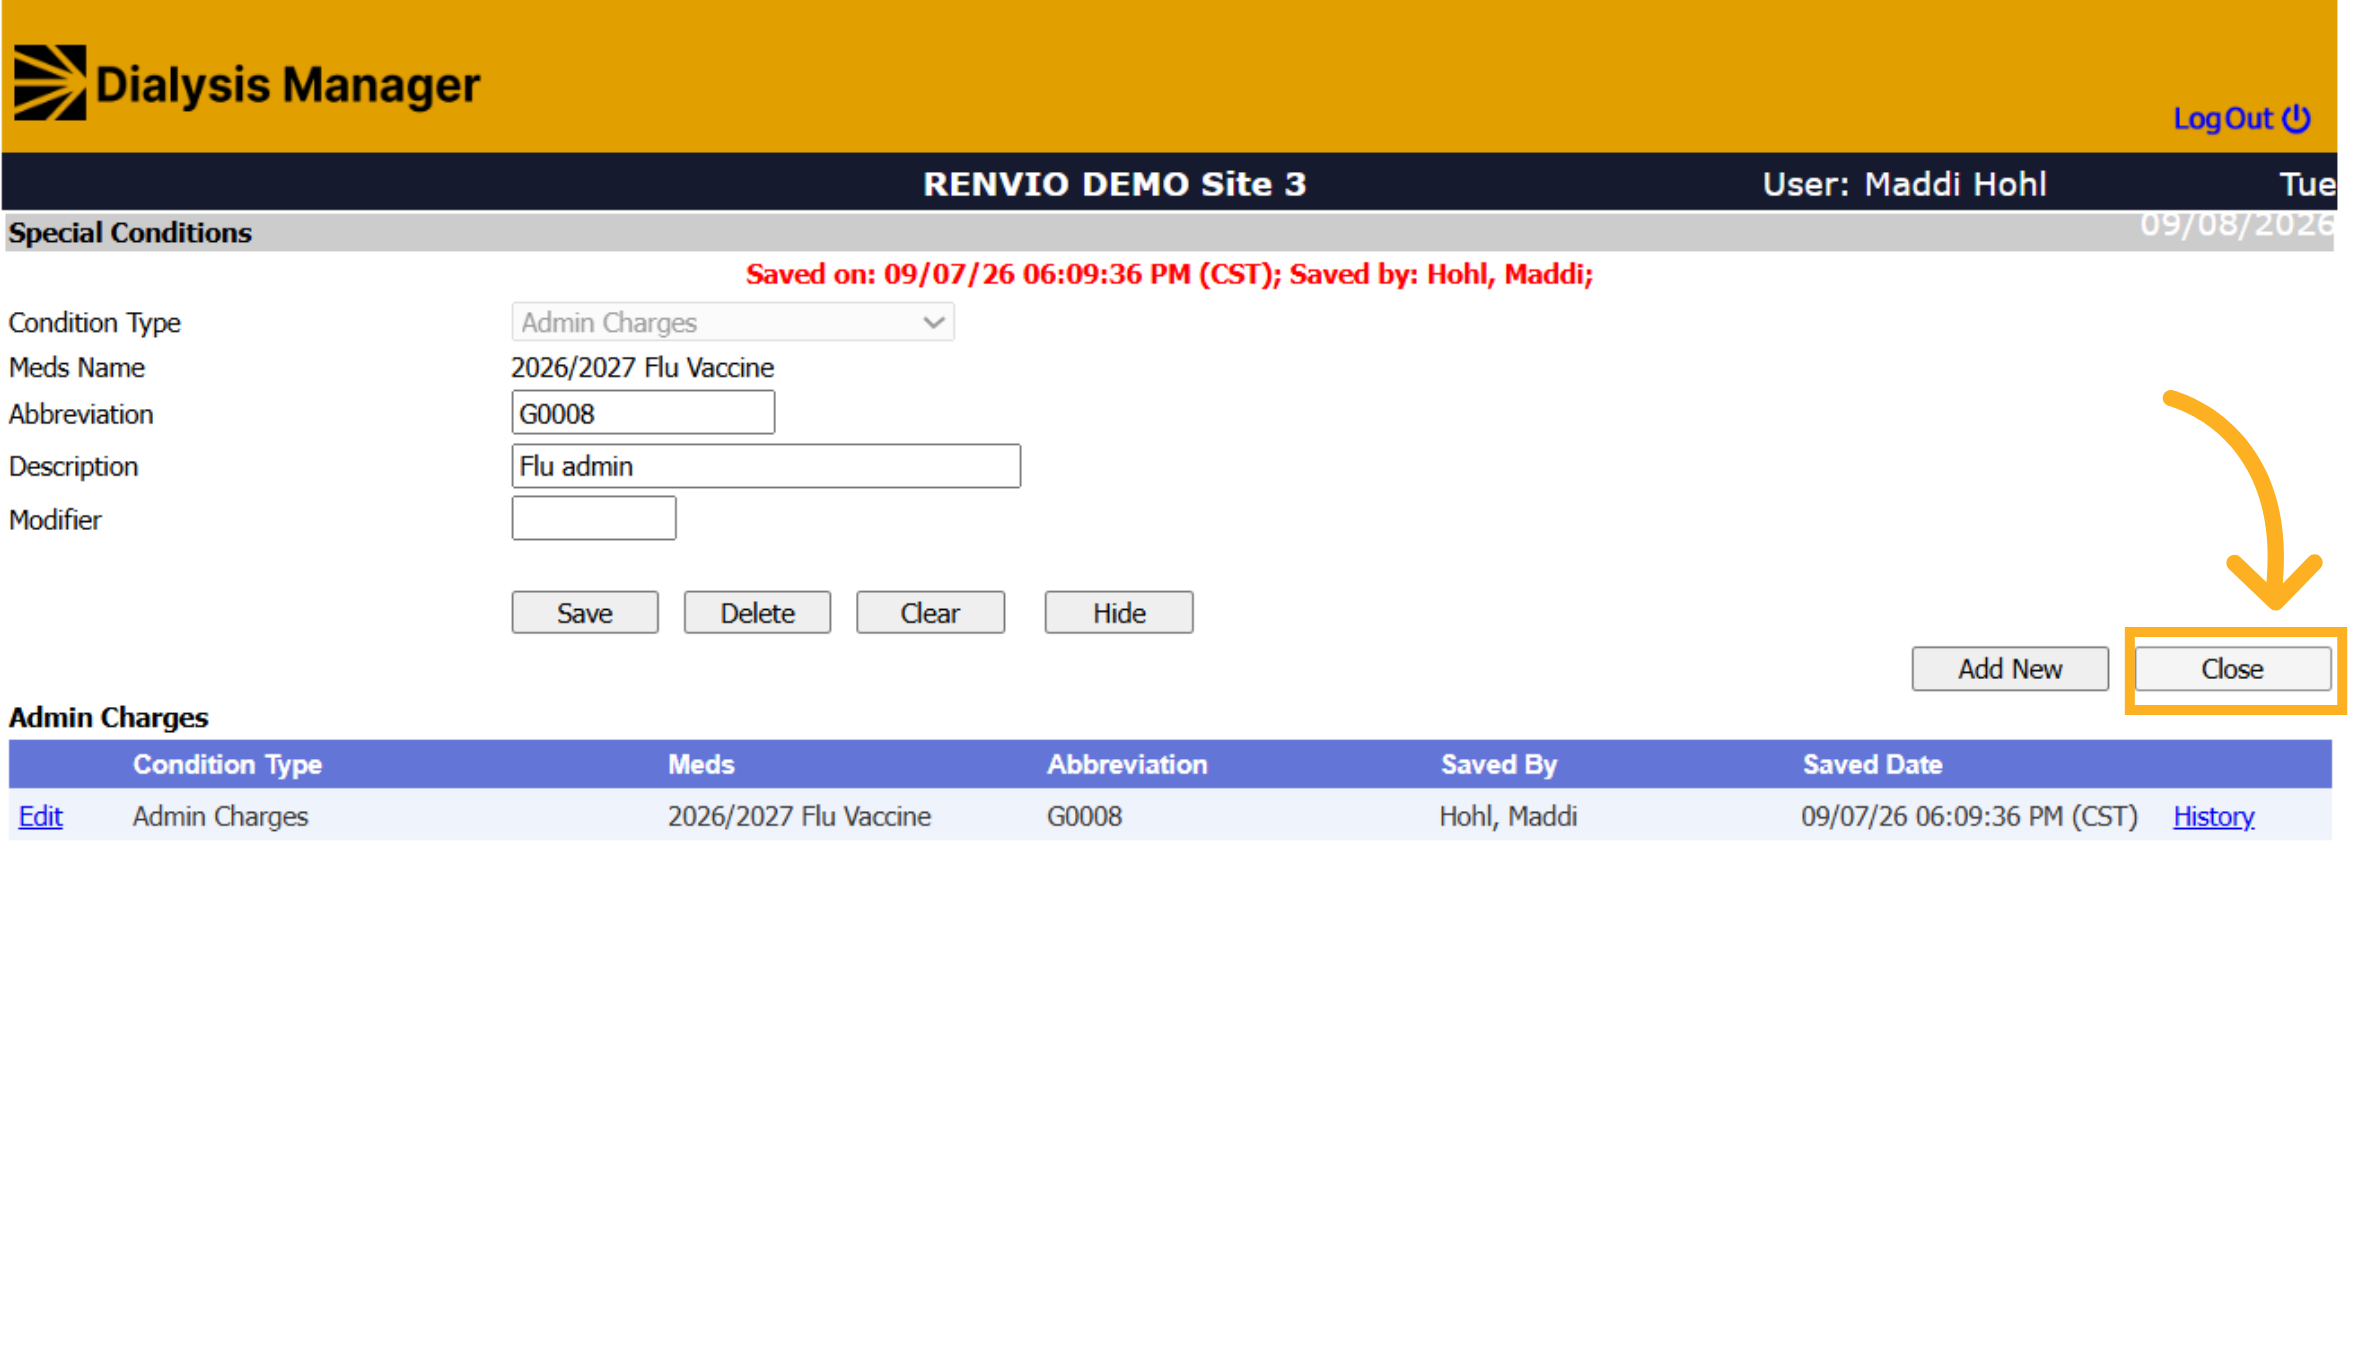Clear the form fields
This screenshot has height=1350, width=2357.
pos(930,612)
